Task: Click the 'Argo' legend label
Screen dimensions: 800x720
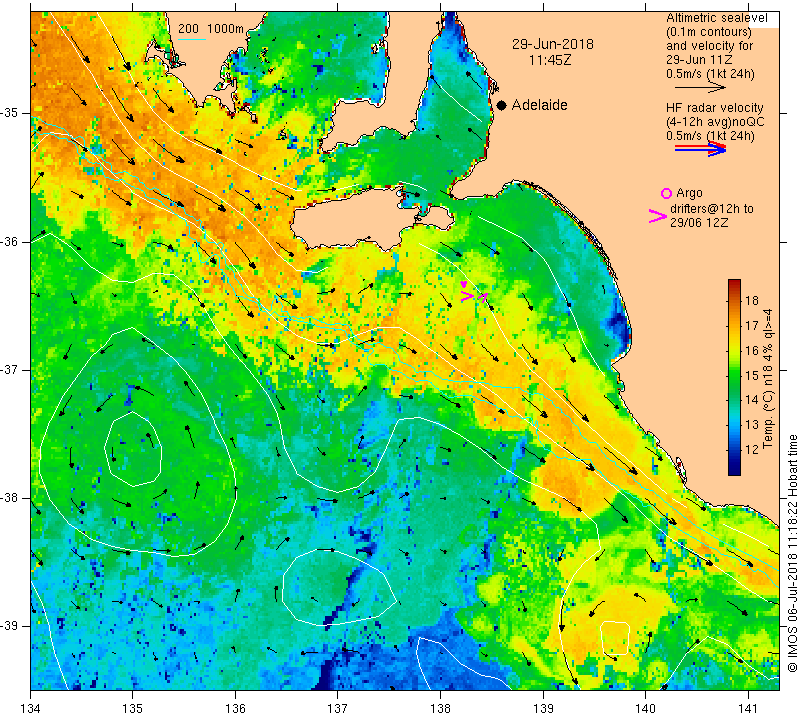Action: point(689,193)
